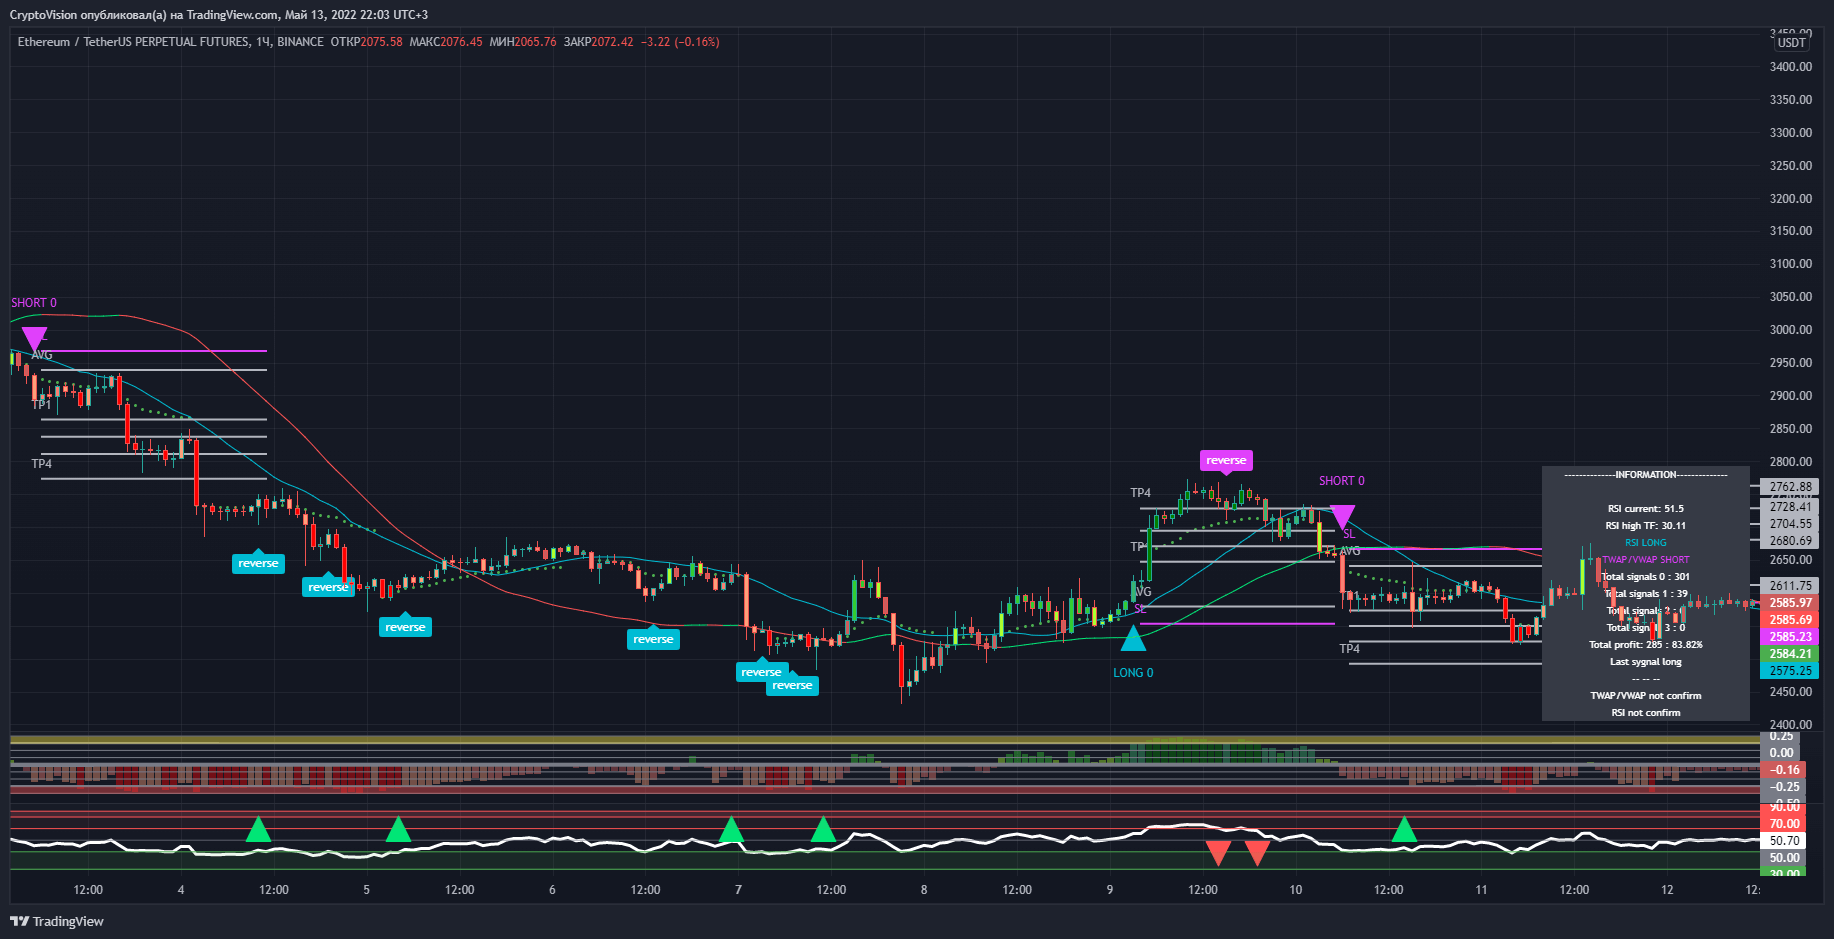Click the TradingView logo at bottom left
1834x939 pixels.
coord(57,921)
